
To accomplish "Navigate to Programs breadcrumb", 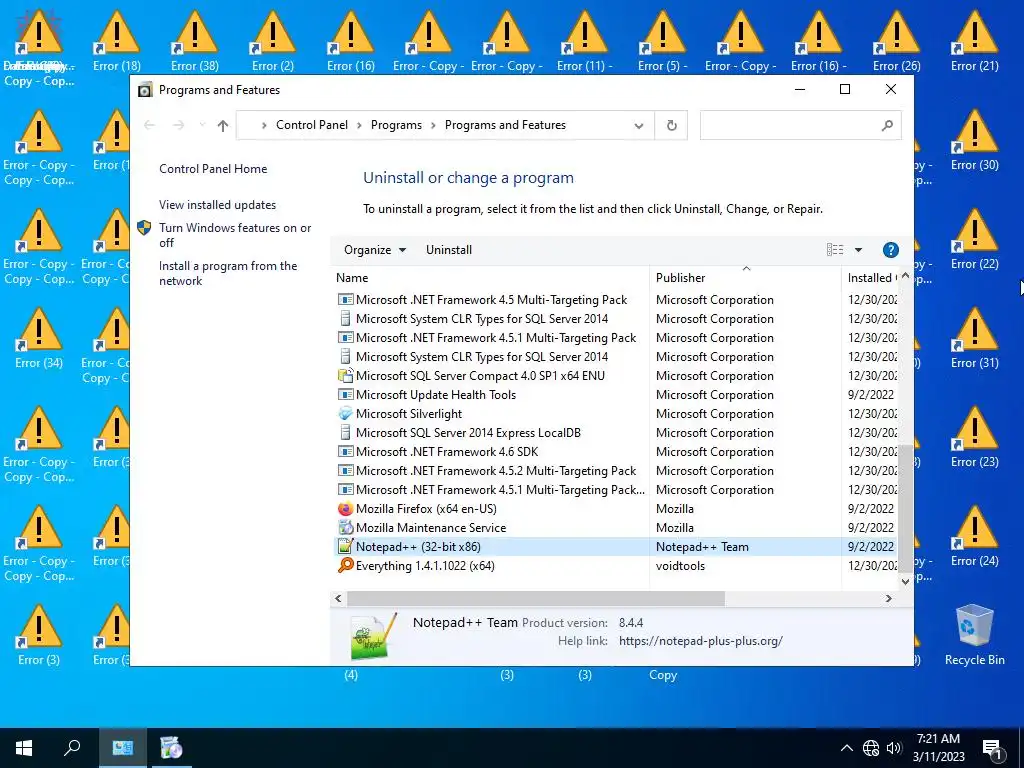I will pyautogui.click(x=396, y=125).
